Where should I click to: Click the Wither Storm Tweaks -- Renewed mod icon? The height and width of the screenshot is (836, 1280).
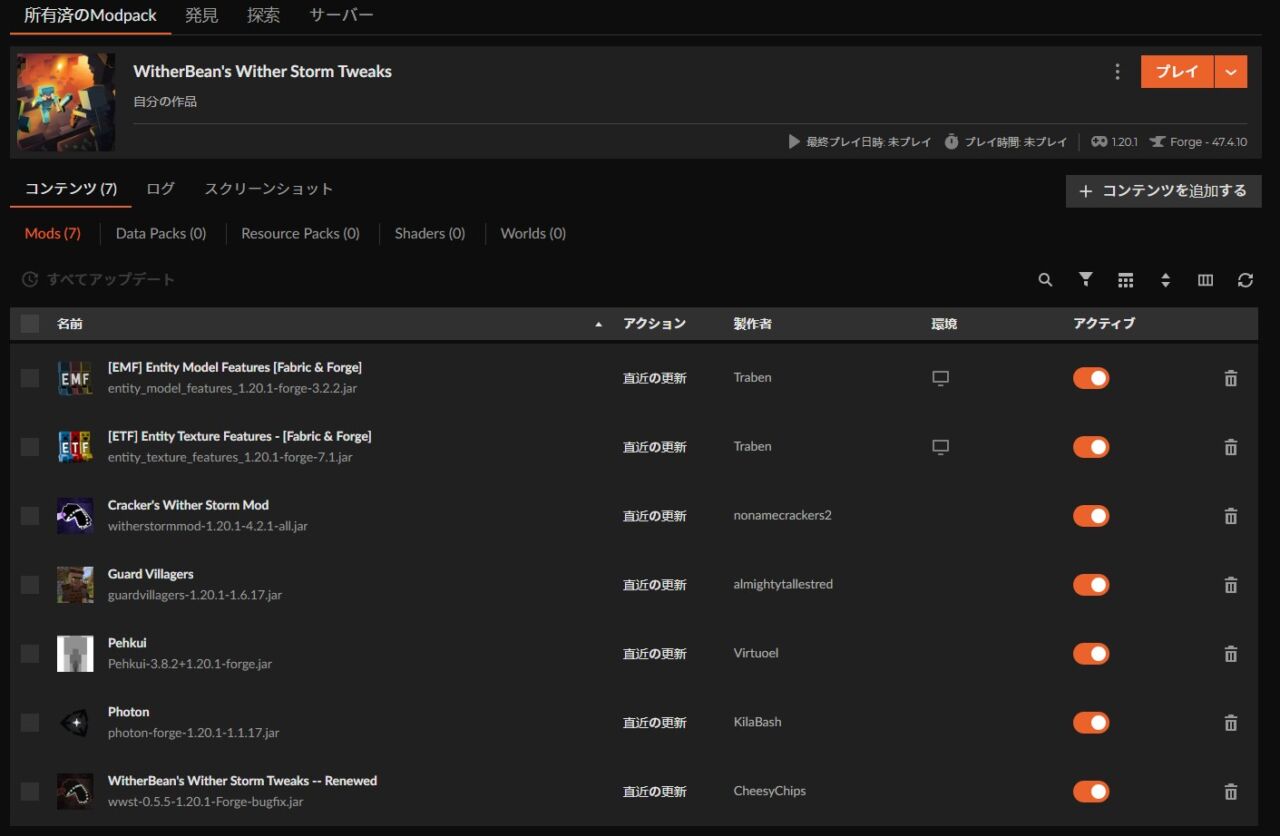75,792
